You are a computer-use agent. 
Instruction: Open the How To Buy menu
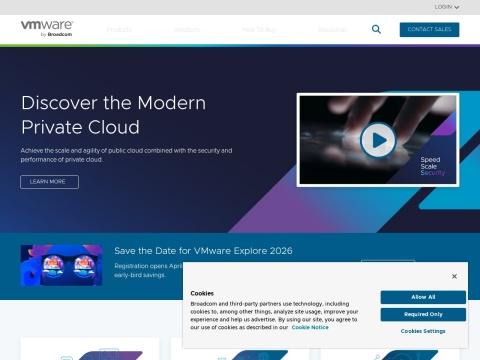259,30
